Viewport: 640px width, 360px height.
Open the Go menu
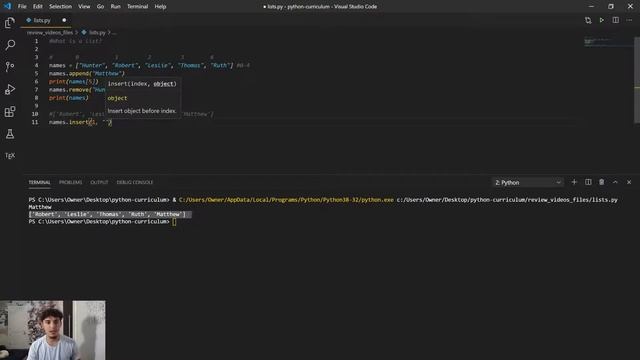coord(100,7)
